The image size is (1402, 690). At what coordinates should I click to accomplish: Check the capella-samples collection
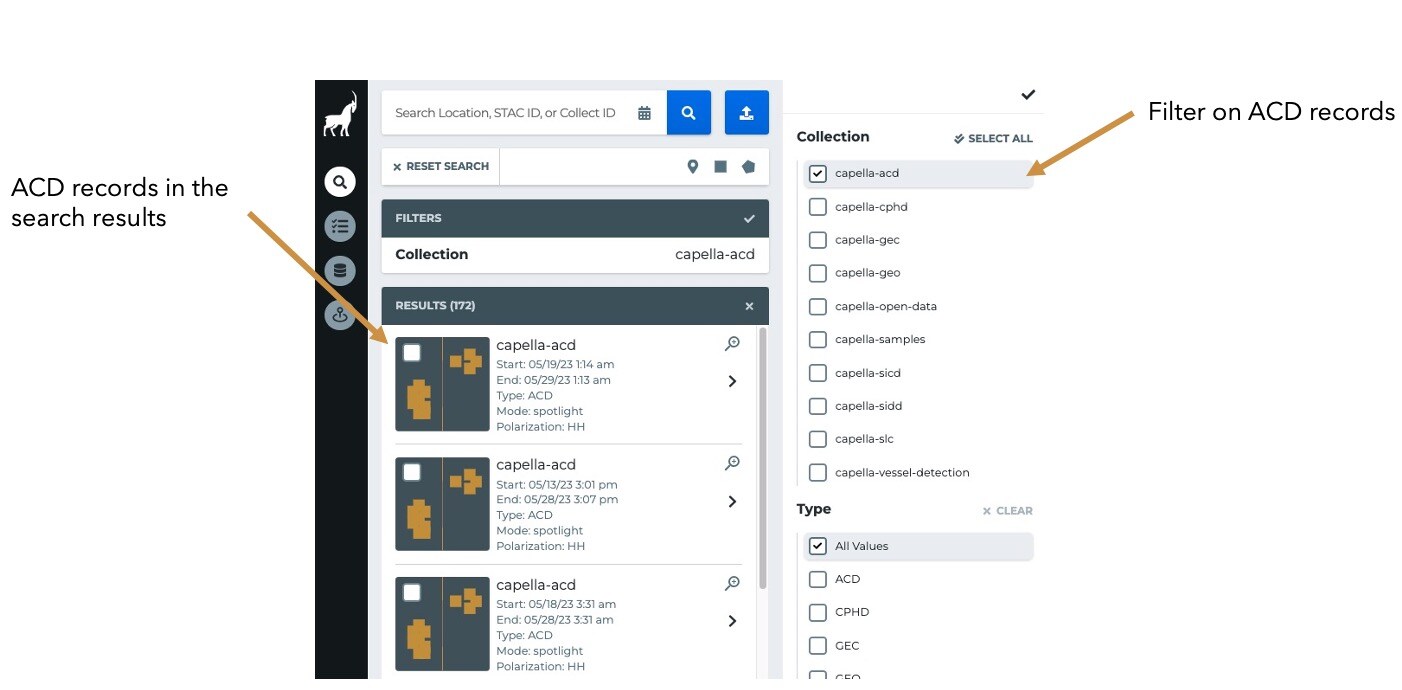[x=818, y=339]
